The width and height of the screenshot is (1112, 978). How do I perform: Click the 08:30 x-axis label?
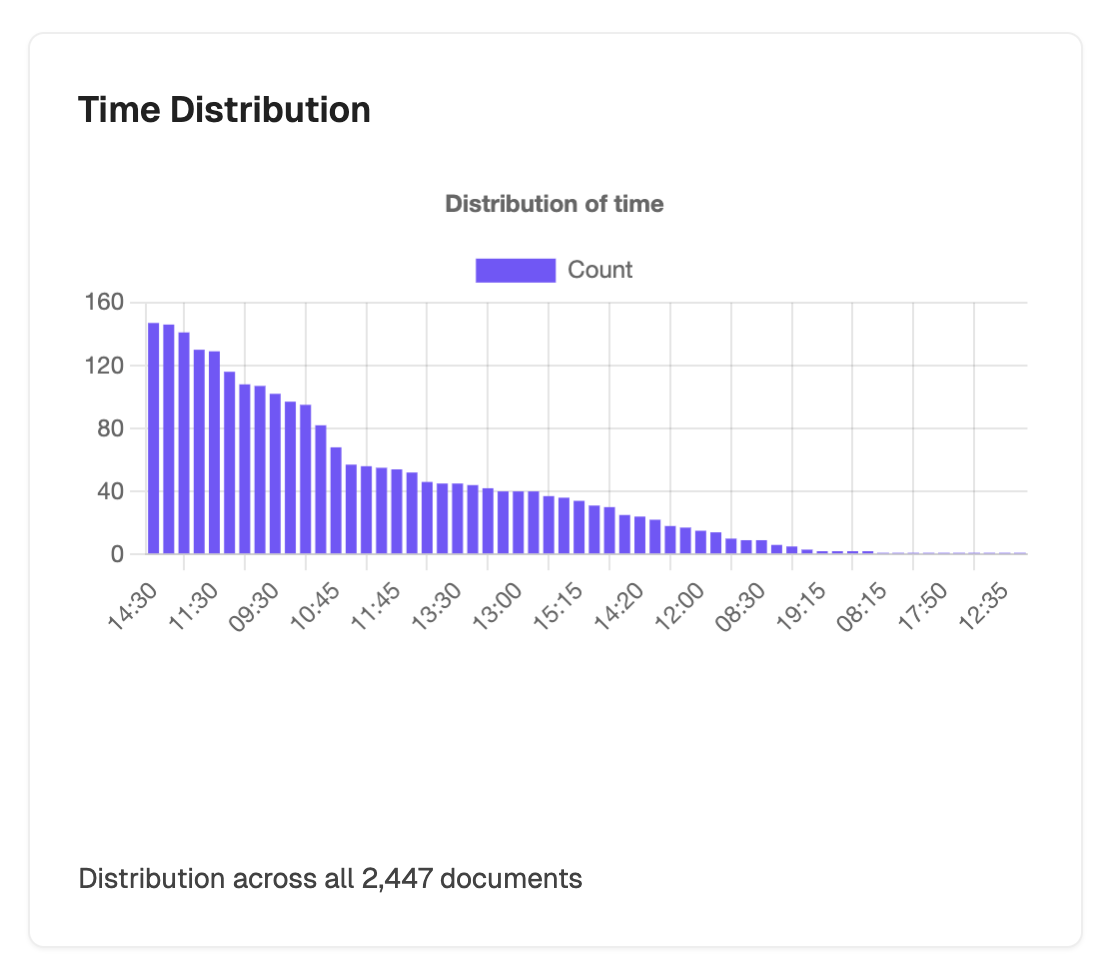pyautogui.click(x=741, y=606)
